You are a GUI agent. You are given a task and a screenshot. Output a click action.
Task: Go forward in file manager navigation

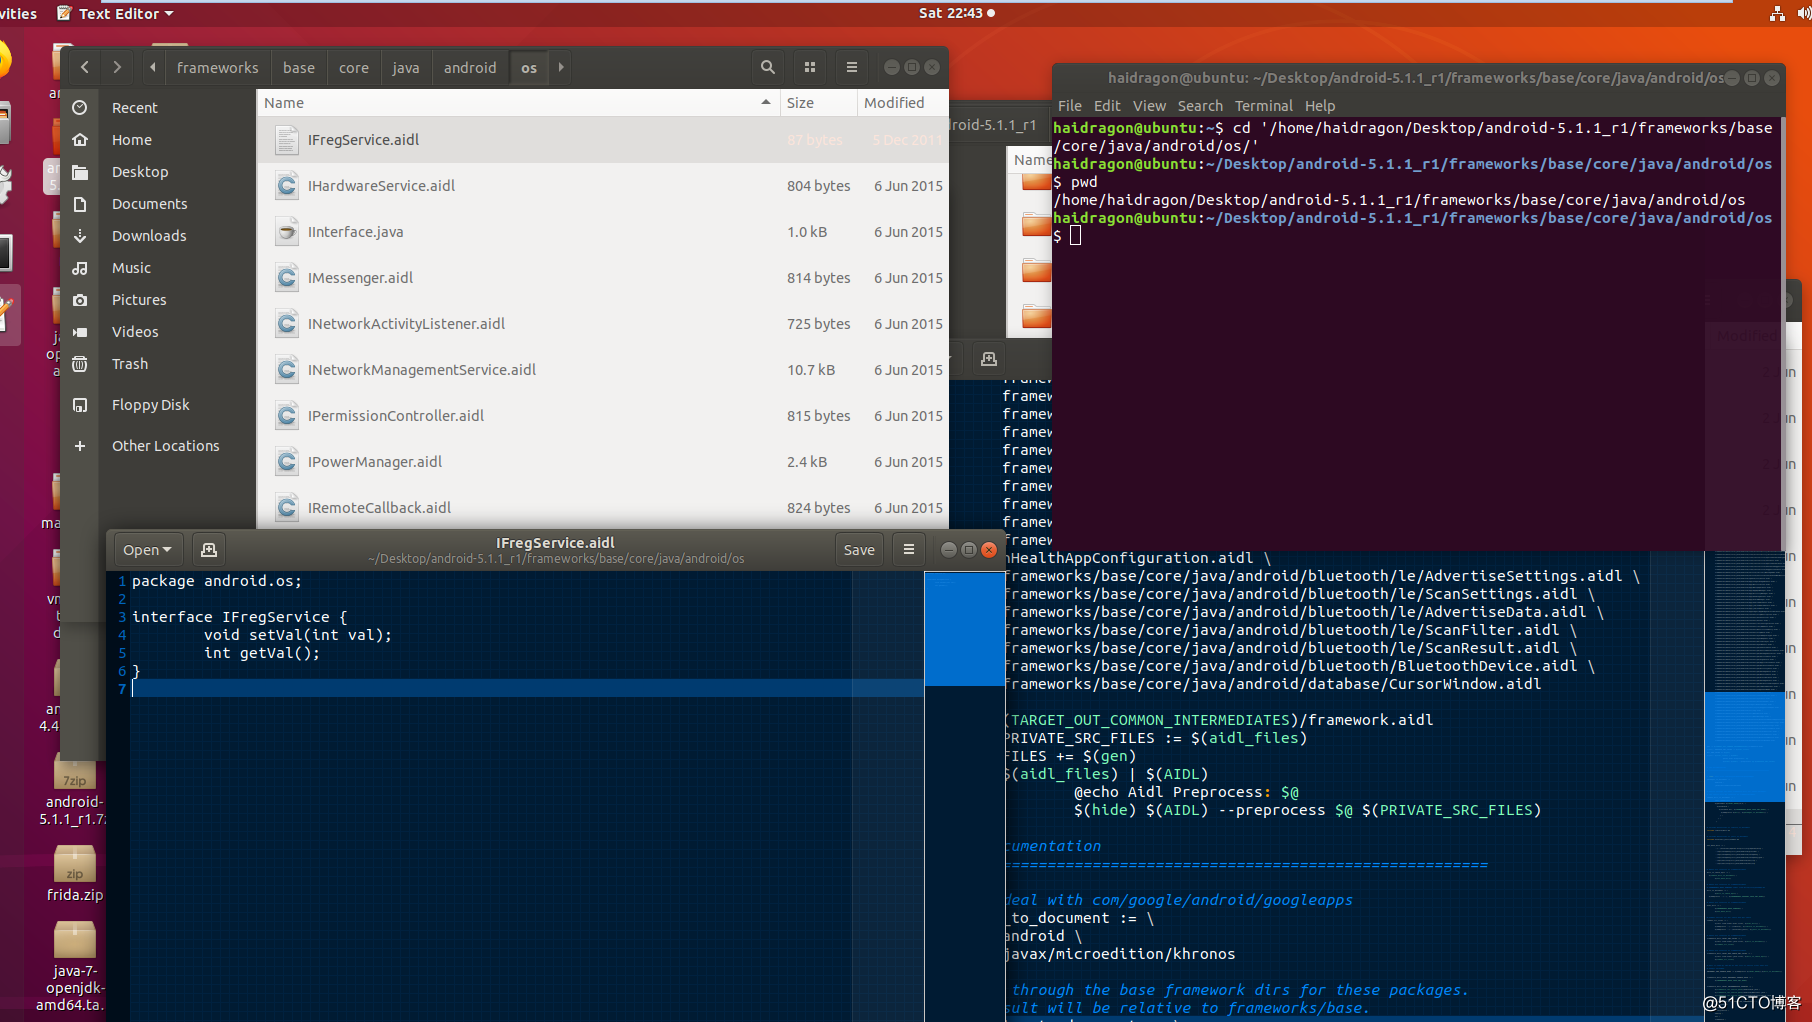tap(117, 67)
